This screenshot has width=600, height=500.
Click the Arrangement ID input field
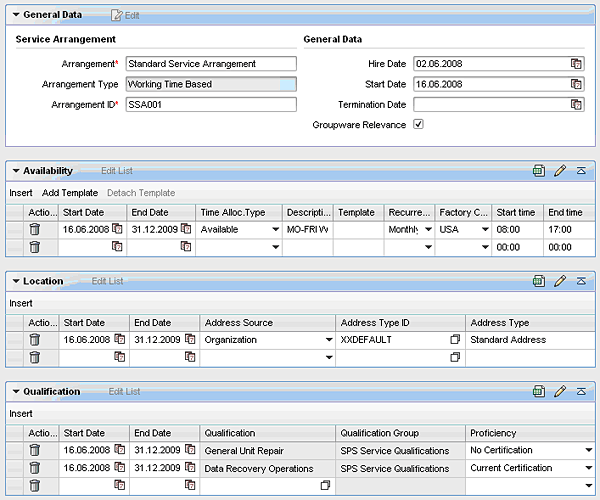[x=211, y=104]
